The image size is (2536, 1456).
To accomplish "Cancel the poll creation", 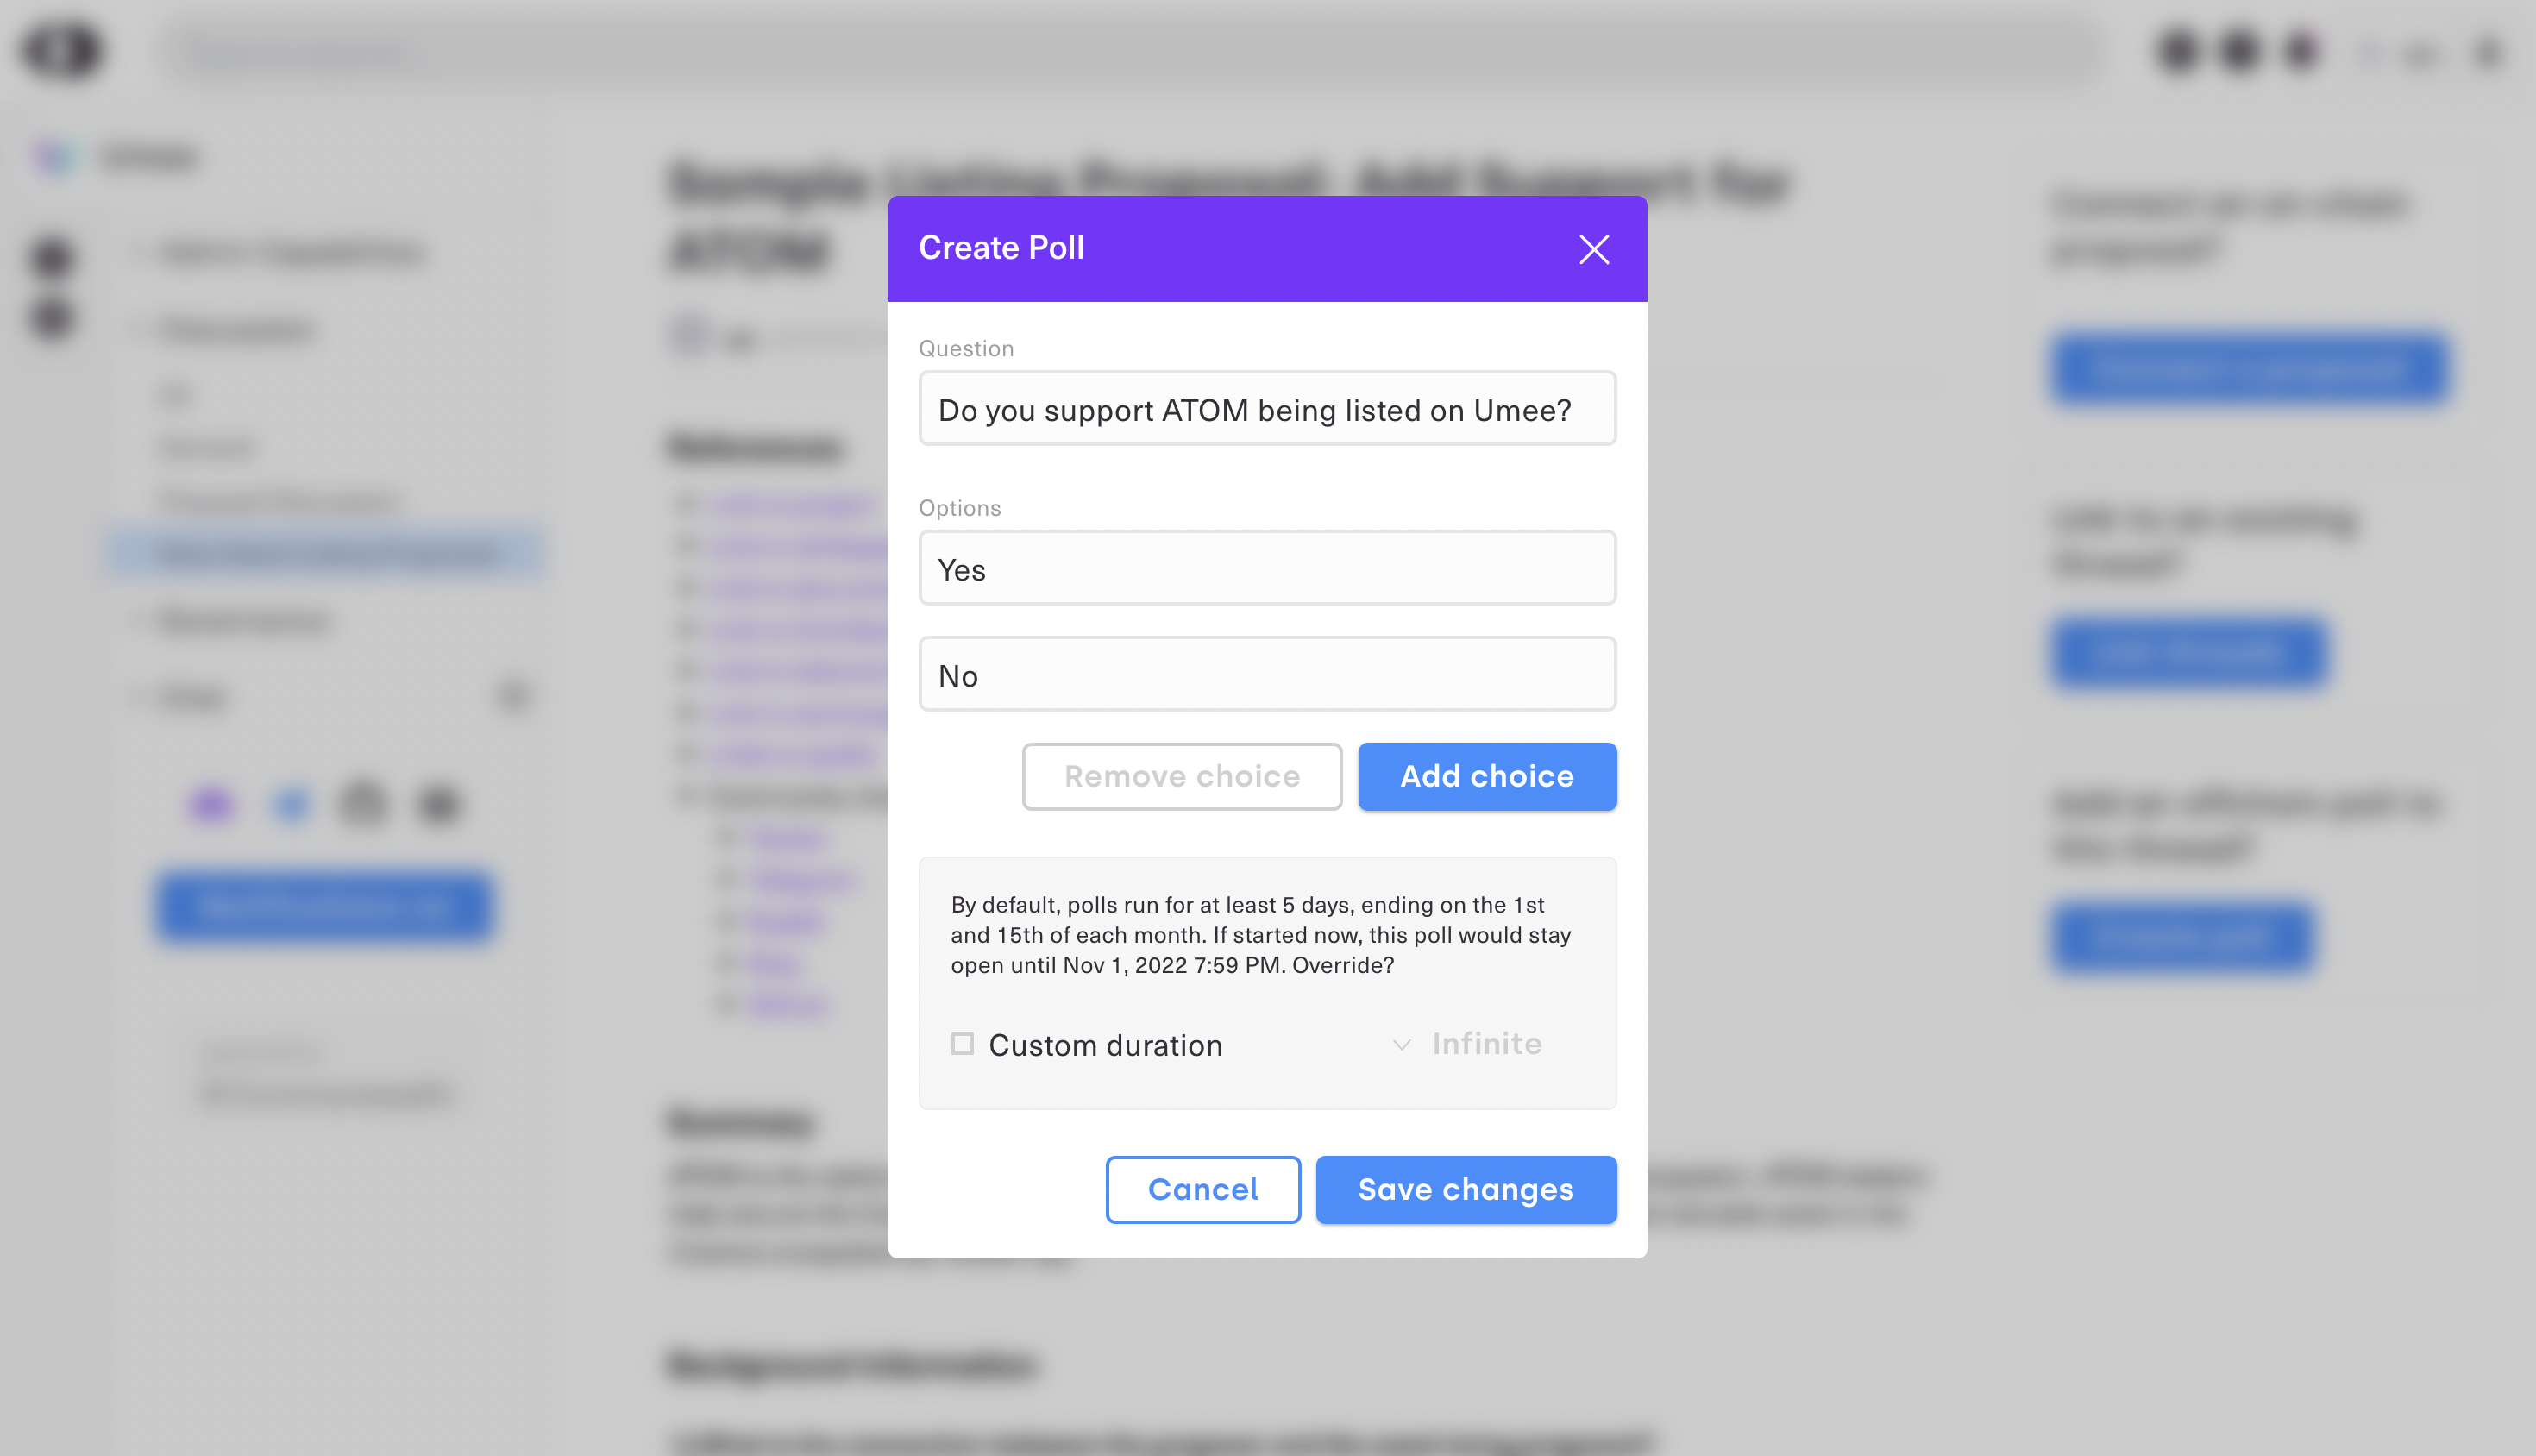I will tap(1202, 1189).
